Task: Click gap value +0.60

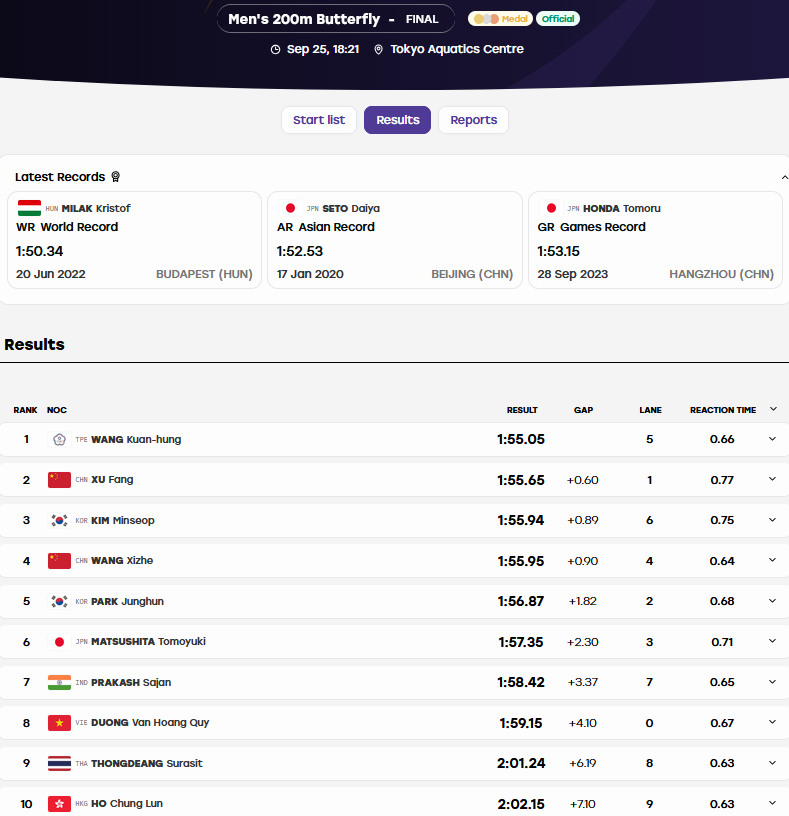Action: click(582, 480)
